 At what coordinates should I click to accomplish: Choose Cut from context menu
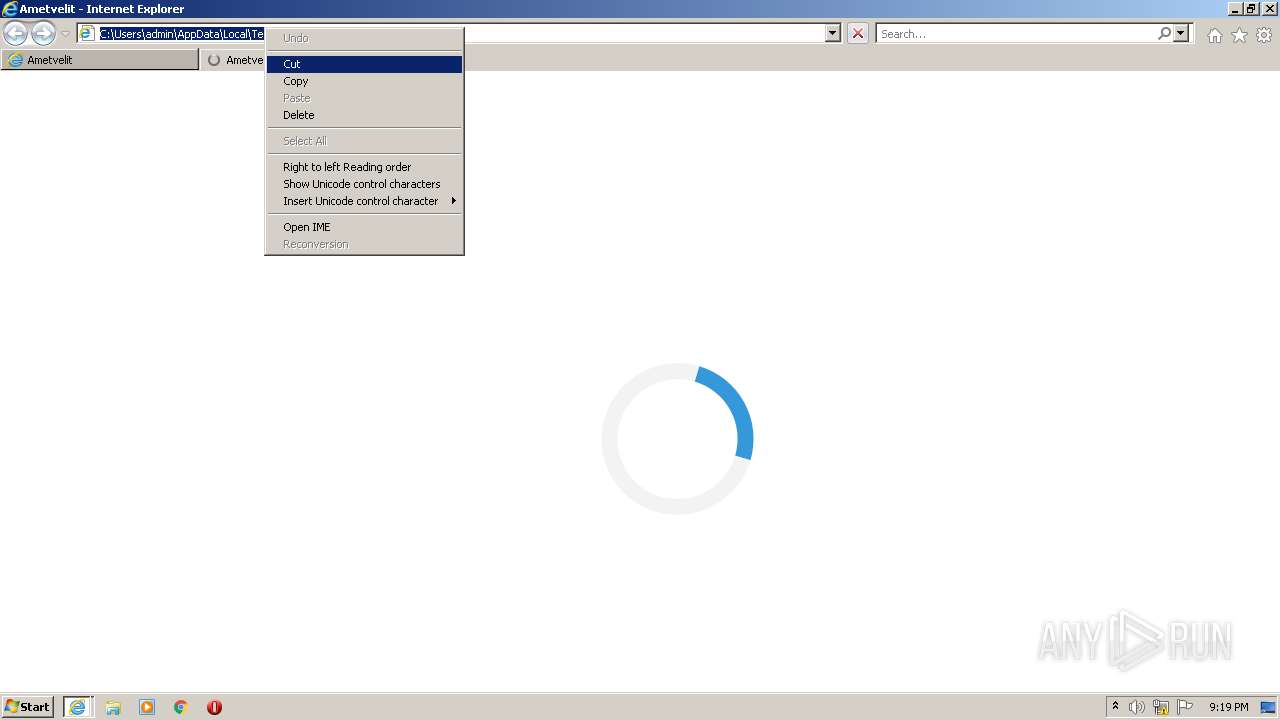click(364, 64)
